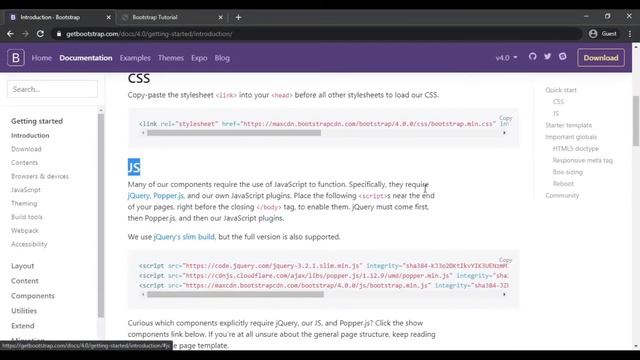
Task: Open Expo in navbar
Action: [199, 58]
